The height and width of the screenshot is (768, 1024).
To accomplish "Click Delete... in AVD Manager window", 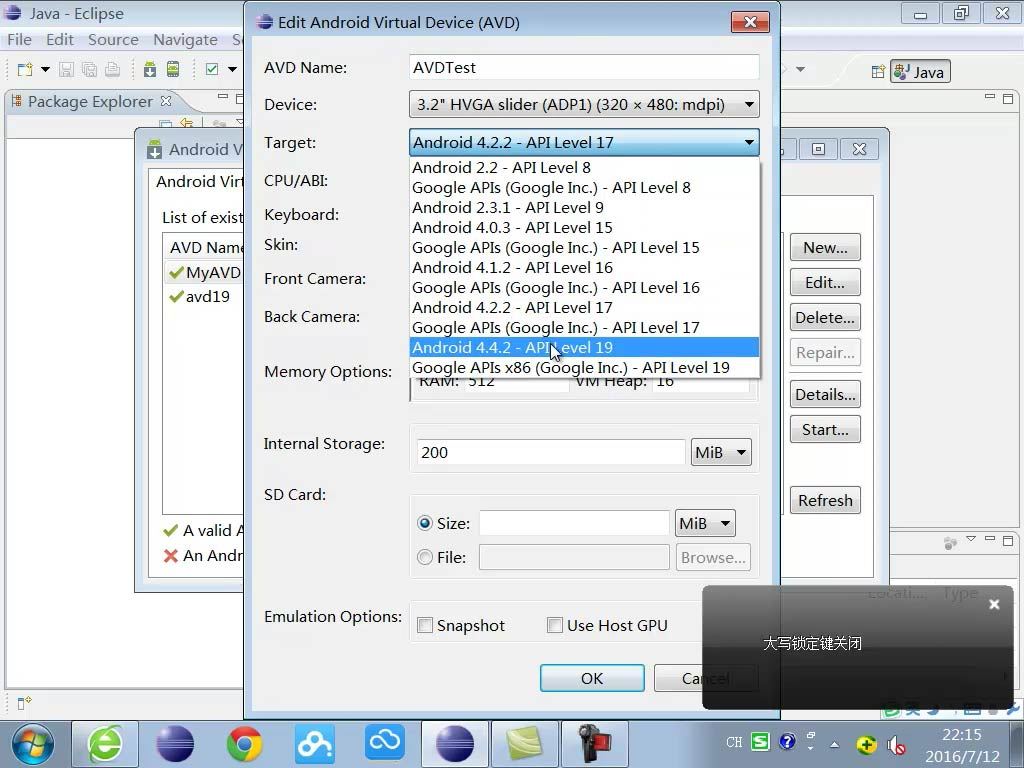I will tap(825, 317).
